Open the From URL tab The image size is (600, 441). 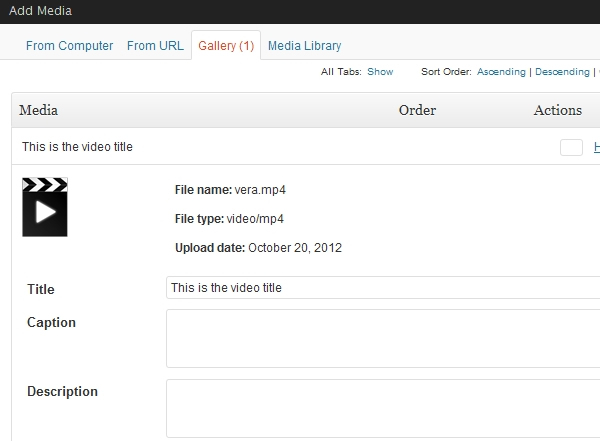click(155, 46)
